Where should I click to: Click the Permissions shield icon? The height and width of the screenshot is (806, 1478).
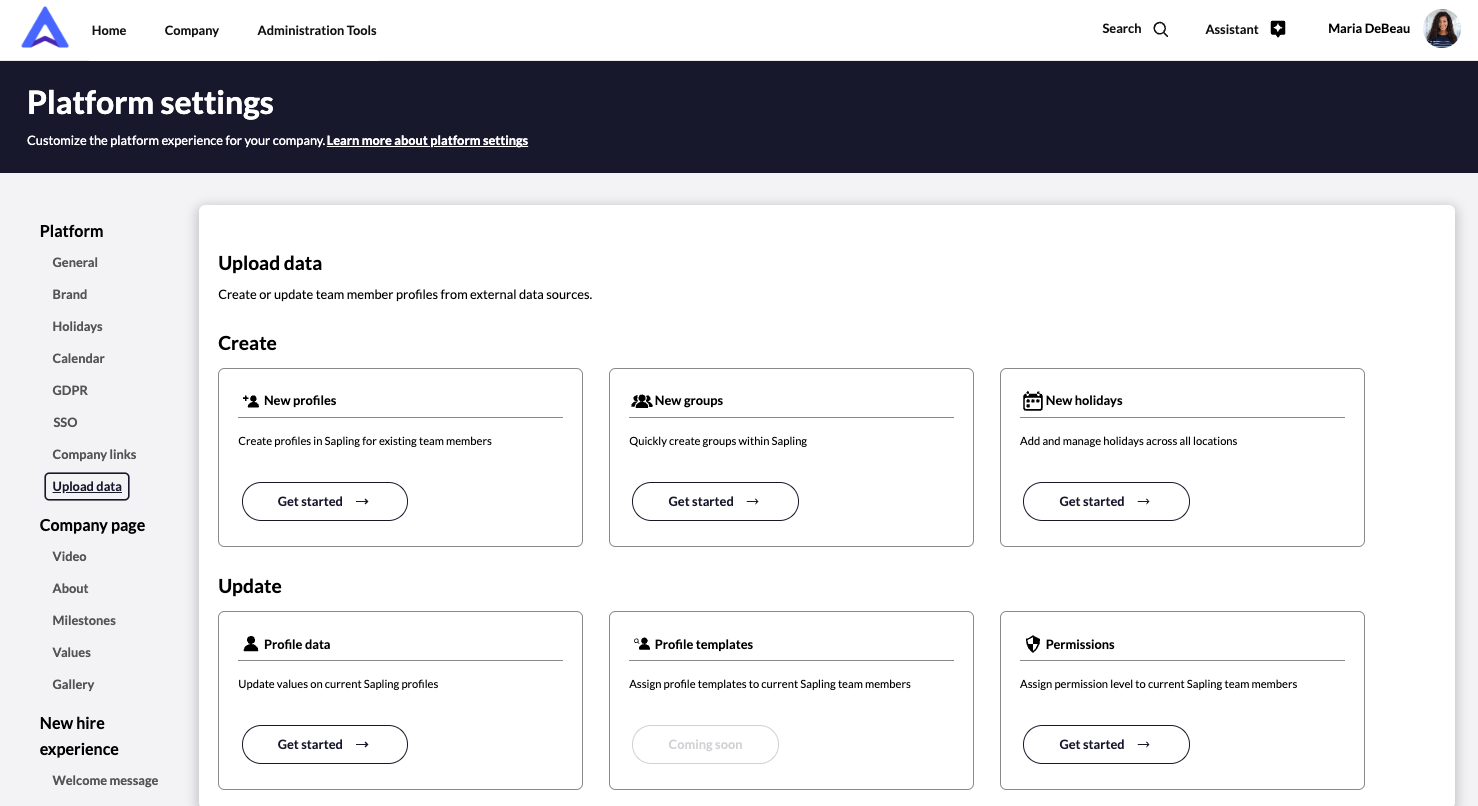coord(1033,644)
